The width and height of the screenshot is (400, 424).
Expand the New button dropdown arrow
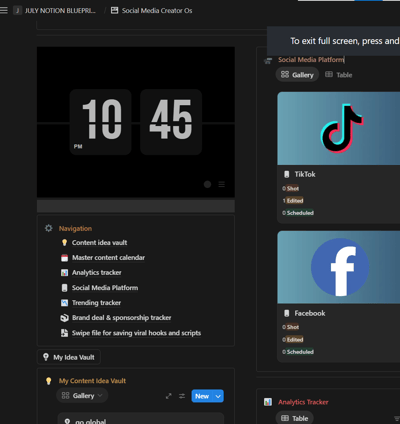[x=218, y=396]
